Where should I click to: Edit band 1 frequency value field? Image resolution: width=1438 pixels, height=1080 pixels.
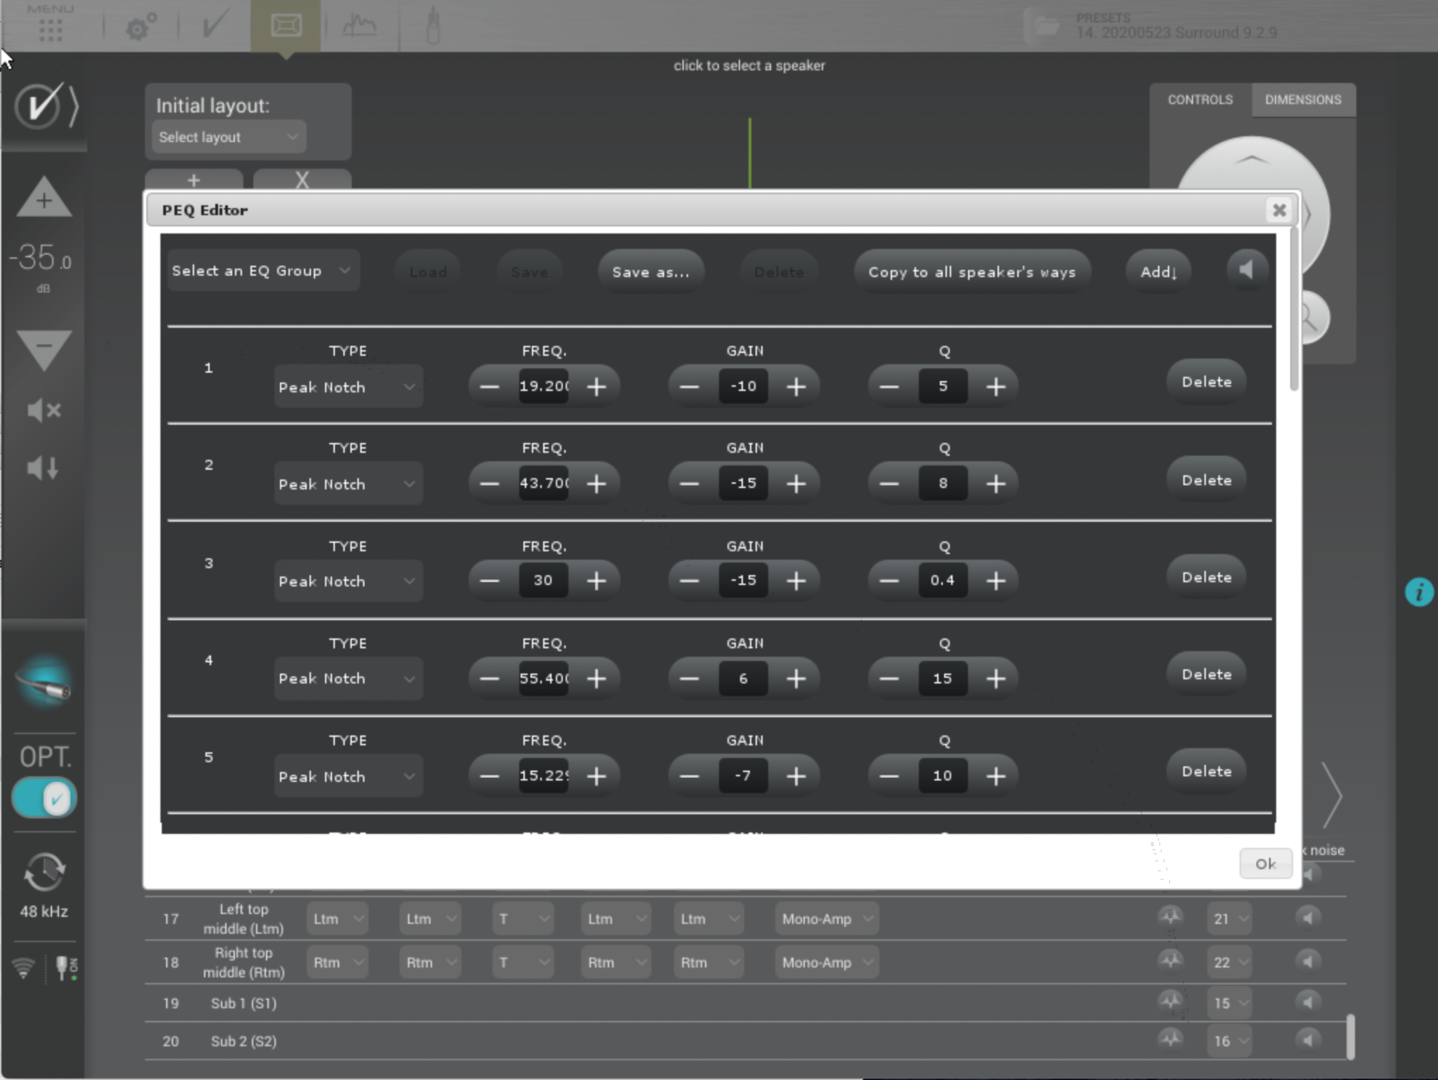[544, 386]
